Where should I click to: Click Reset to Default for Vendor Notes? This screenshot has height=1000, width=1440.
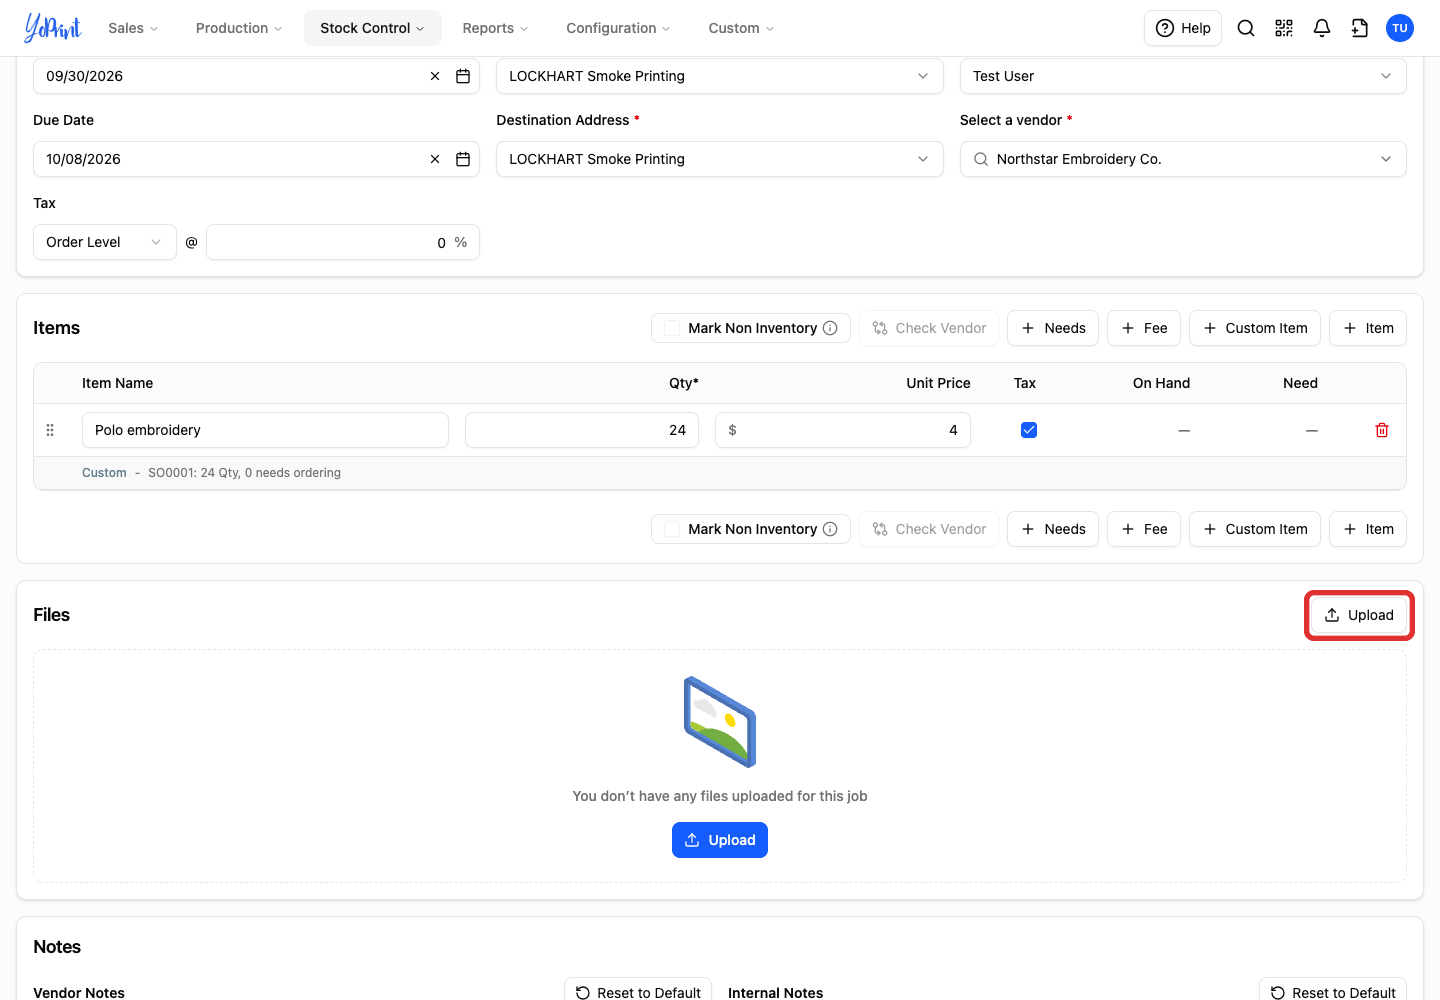point(638,992)
